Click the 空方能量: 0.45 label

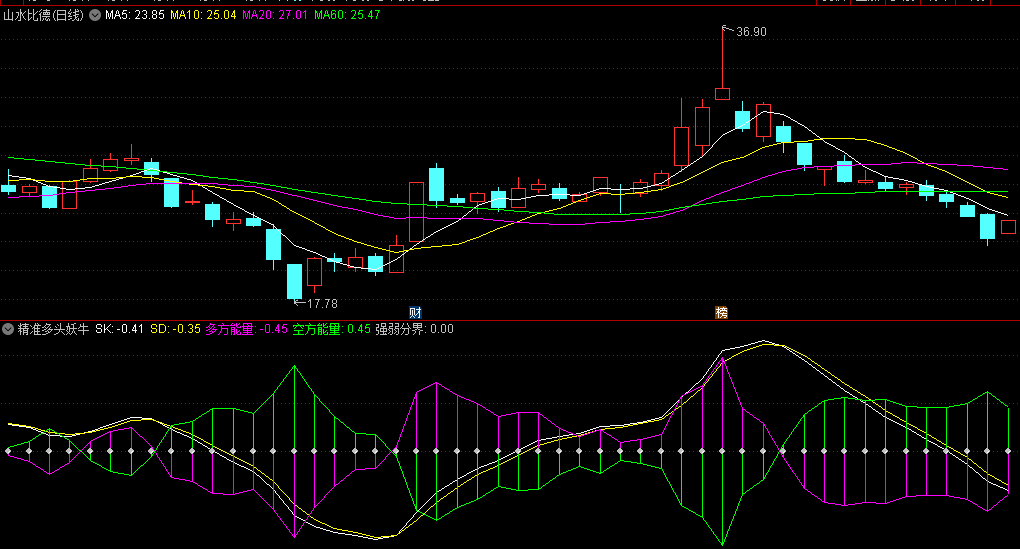(332, 328)
